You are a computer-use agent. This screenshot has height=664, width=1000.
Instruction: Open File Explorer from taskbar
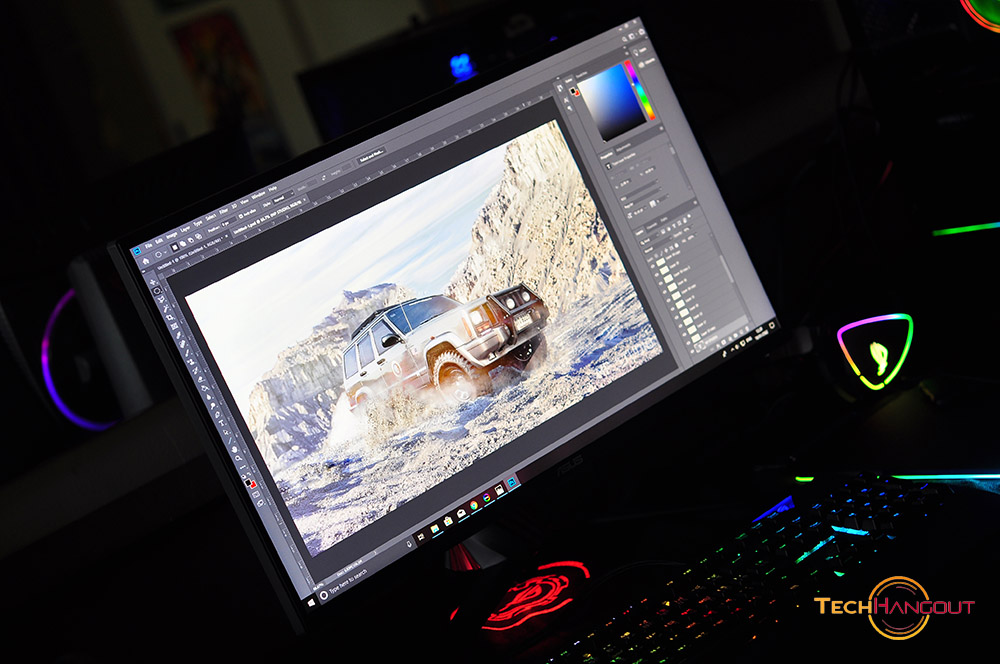435,529
